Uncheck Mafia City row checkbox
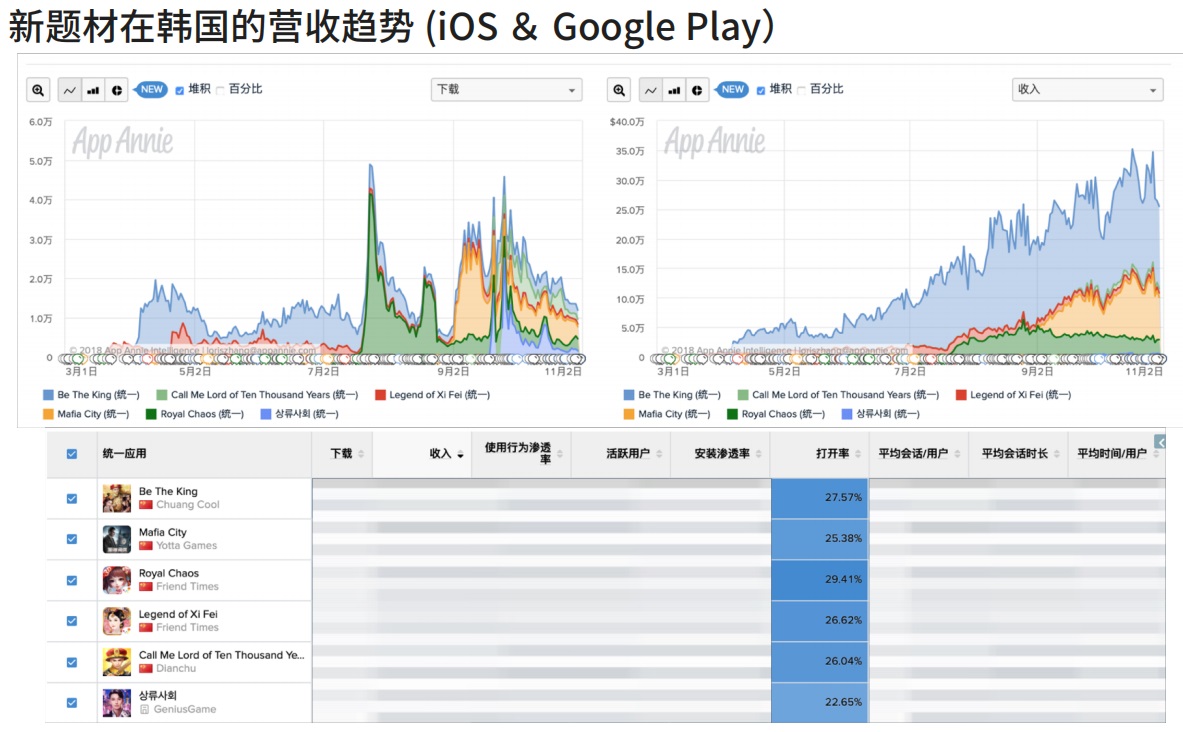1183x732 pixels. point(72,540)
